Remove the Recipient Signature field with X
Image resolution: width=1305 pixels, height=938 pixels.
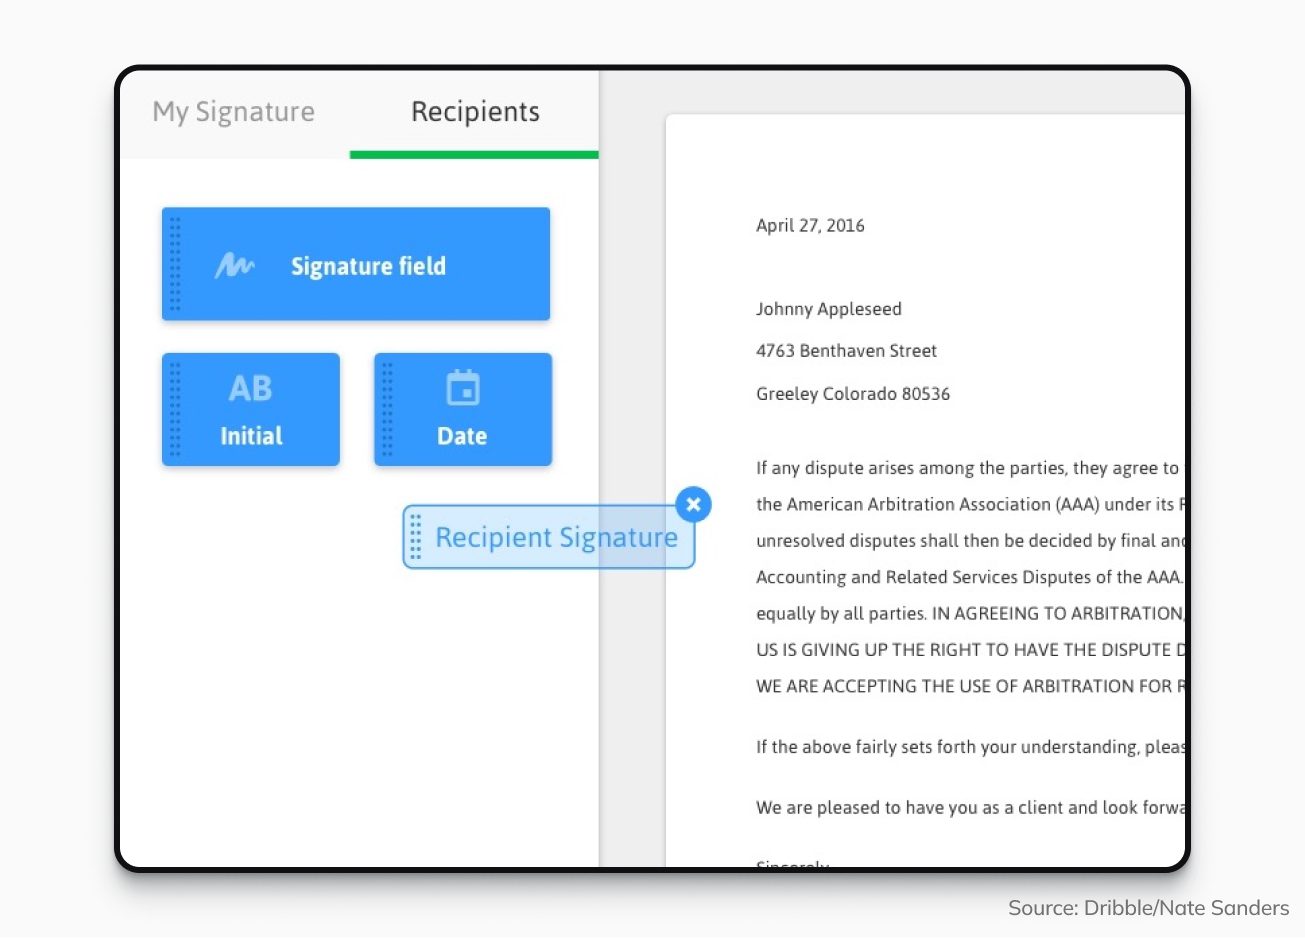coord(693,504)
